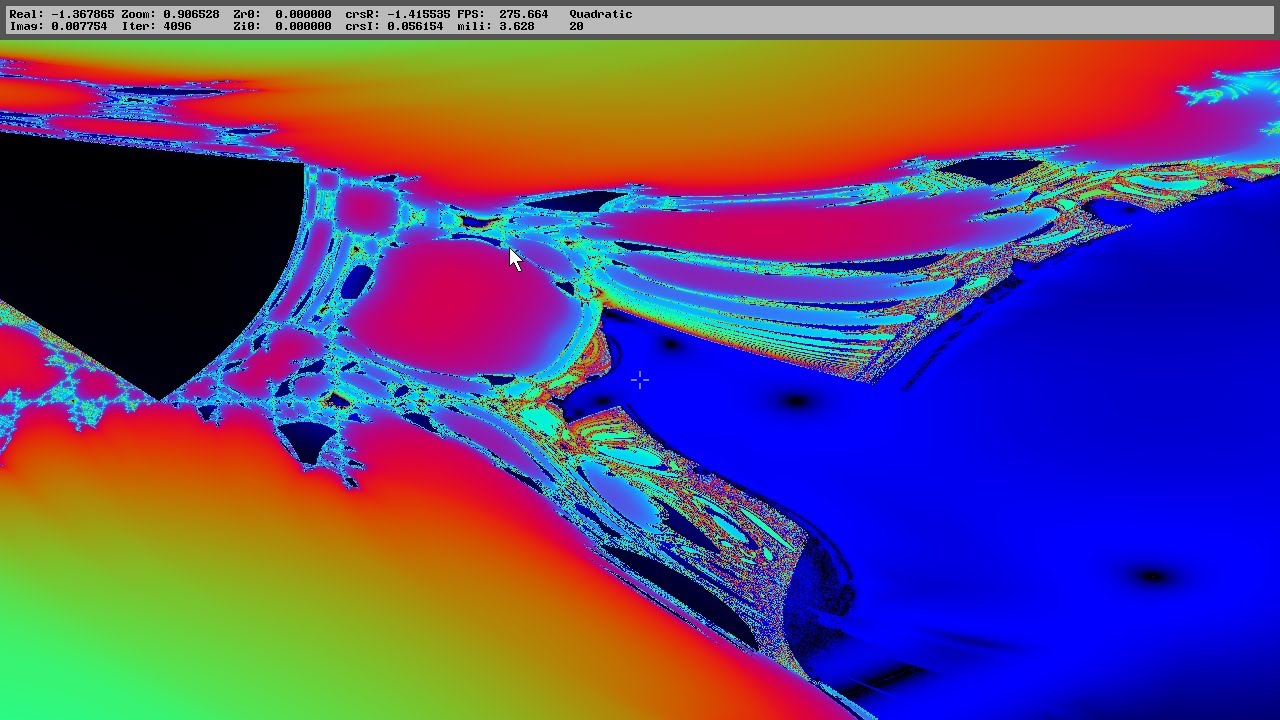Click the crsI value 0.056154
This screenshot has height=720, width=1280.
pyautogui.click(x=414, y=26)
